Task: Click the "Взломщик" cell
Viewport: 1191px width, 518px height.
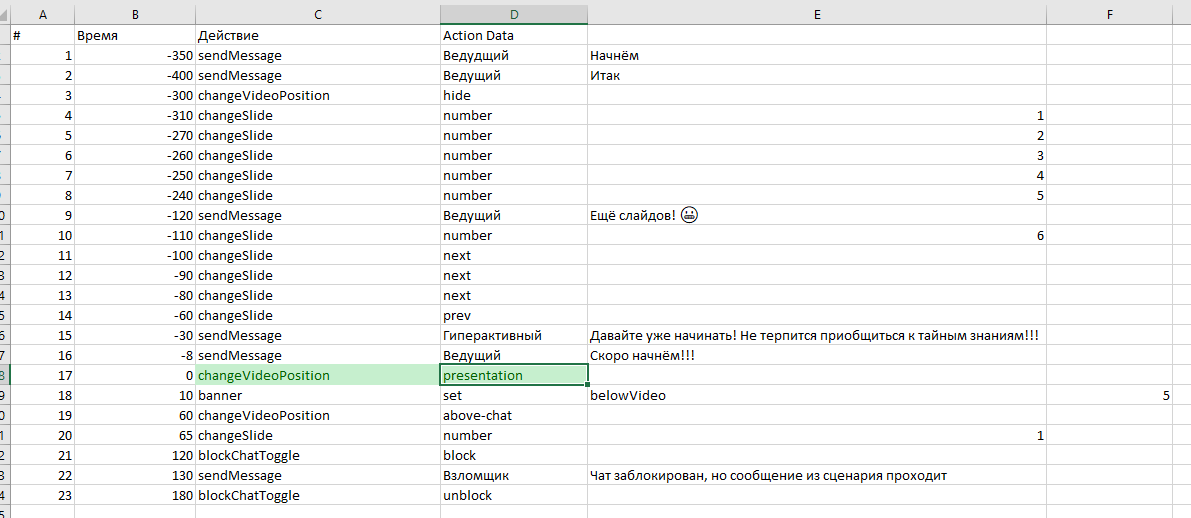Action: (513, 476)
